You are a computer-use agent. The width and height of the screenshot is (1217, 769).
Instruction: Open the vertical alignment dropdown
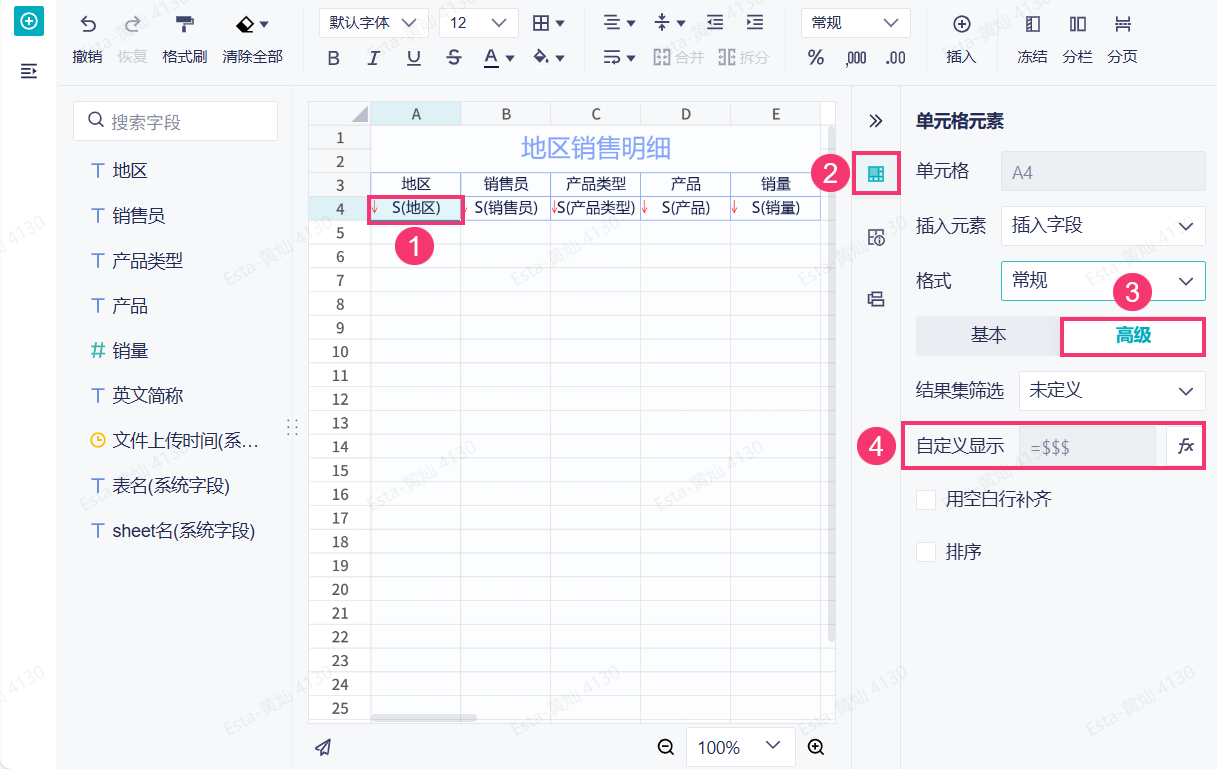(669, 23)
